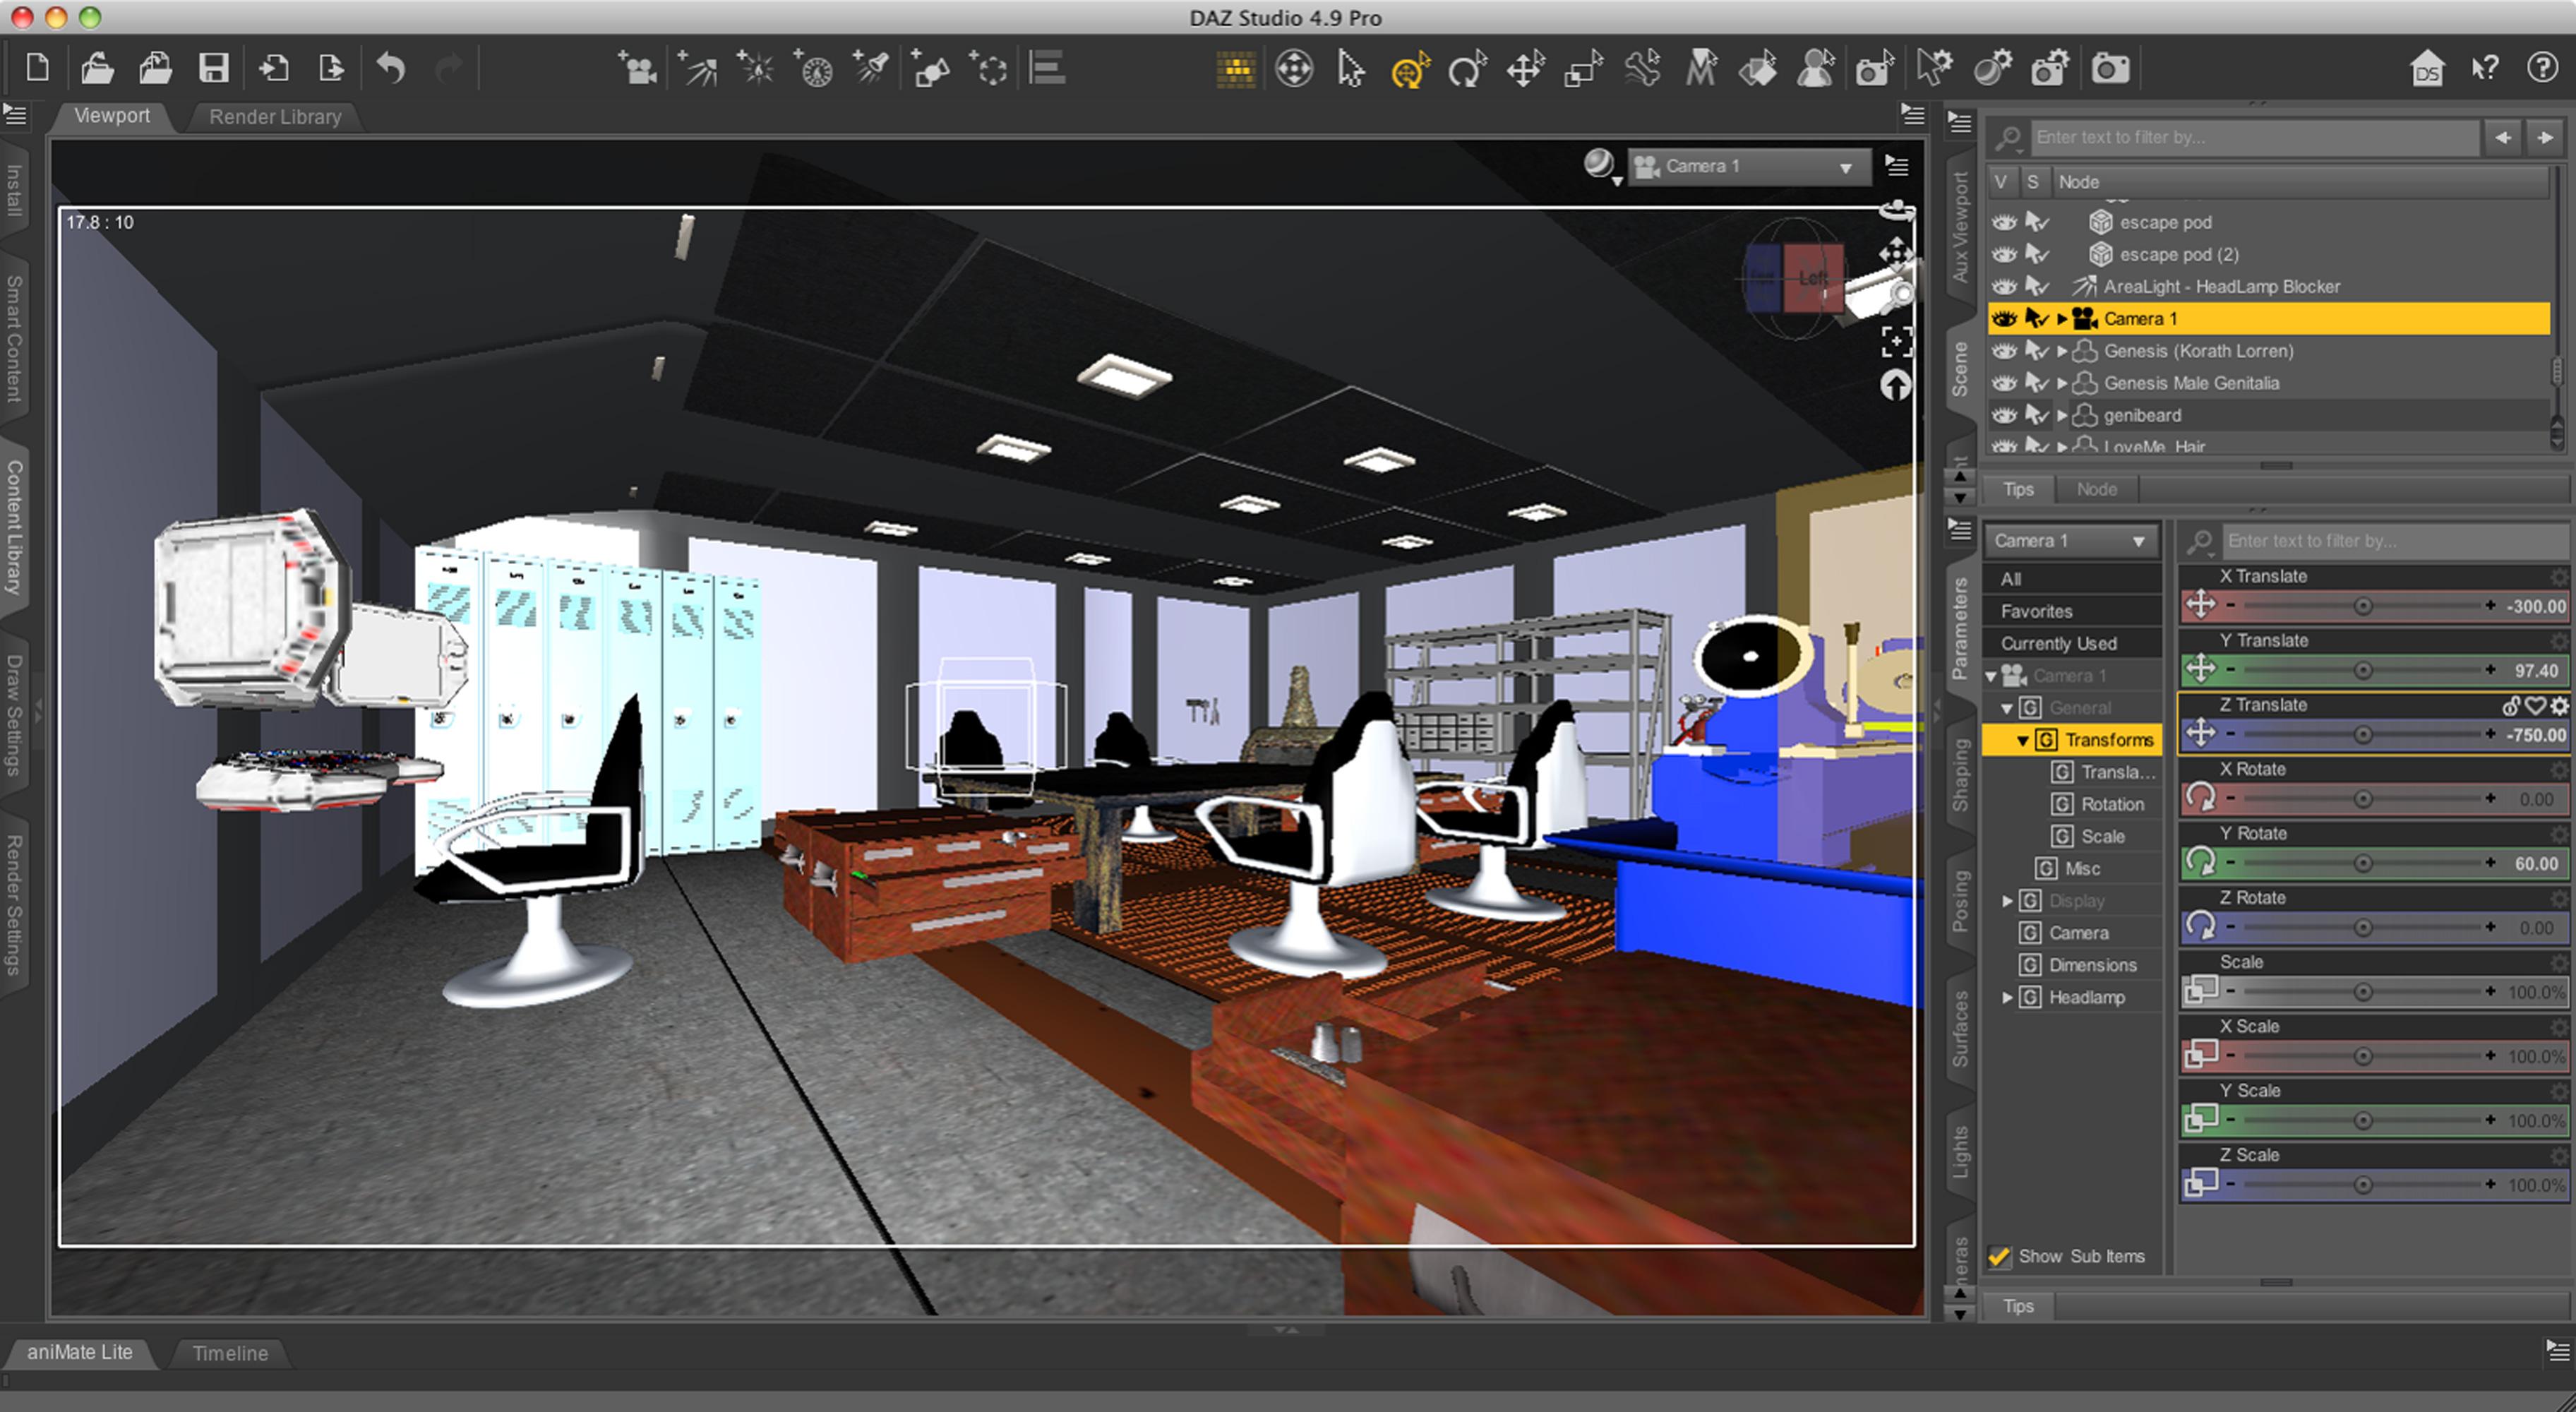This screenshot has height=1412, width=2576.
Task: Click the New scene file icon
Action: pyautogui.click(x=37, y=68)
